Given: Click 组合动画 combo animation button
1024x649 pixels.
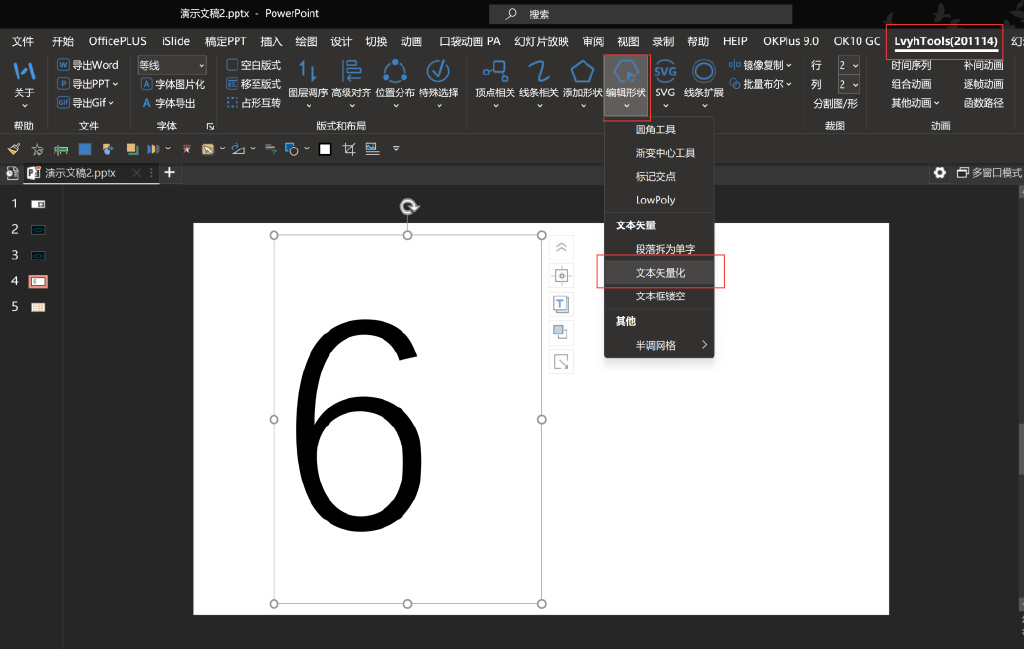Looking at the screenshot, I should [x=911, y=84].
